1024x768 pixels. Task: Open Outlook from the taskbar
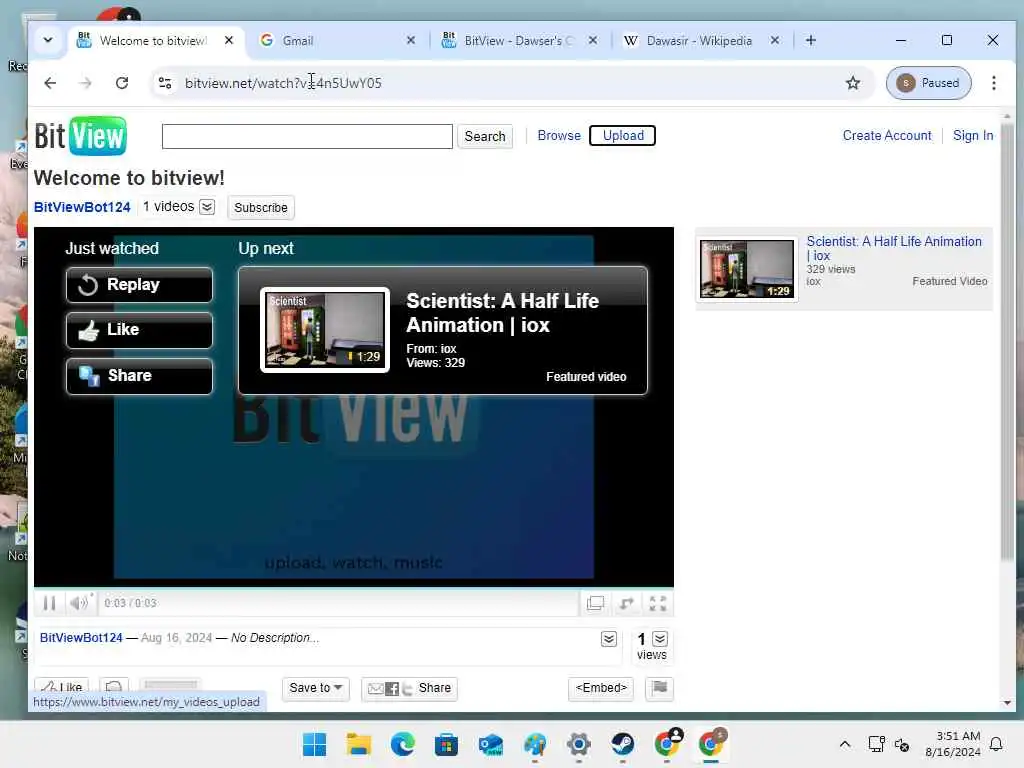(x=490, y=744)
